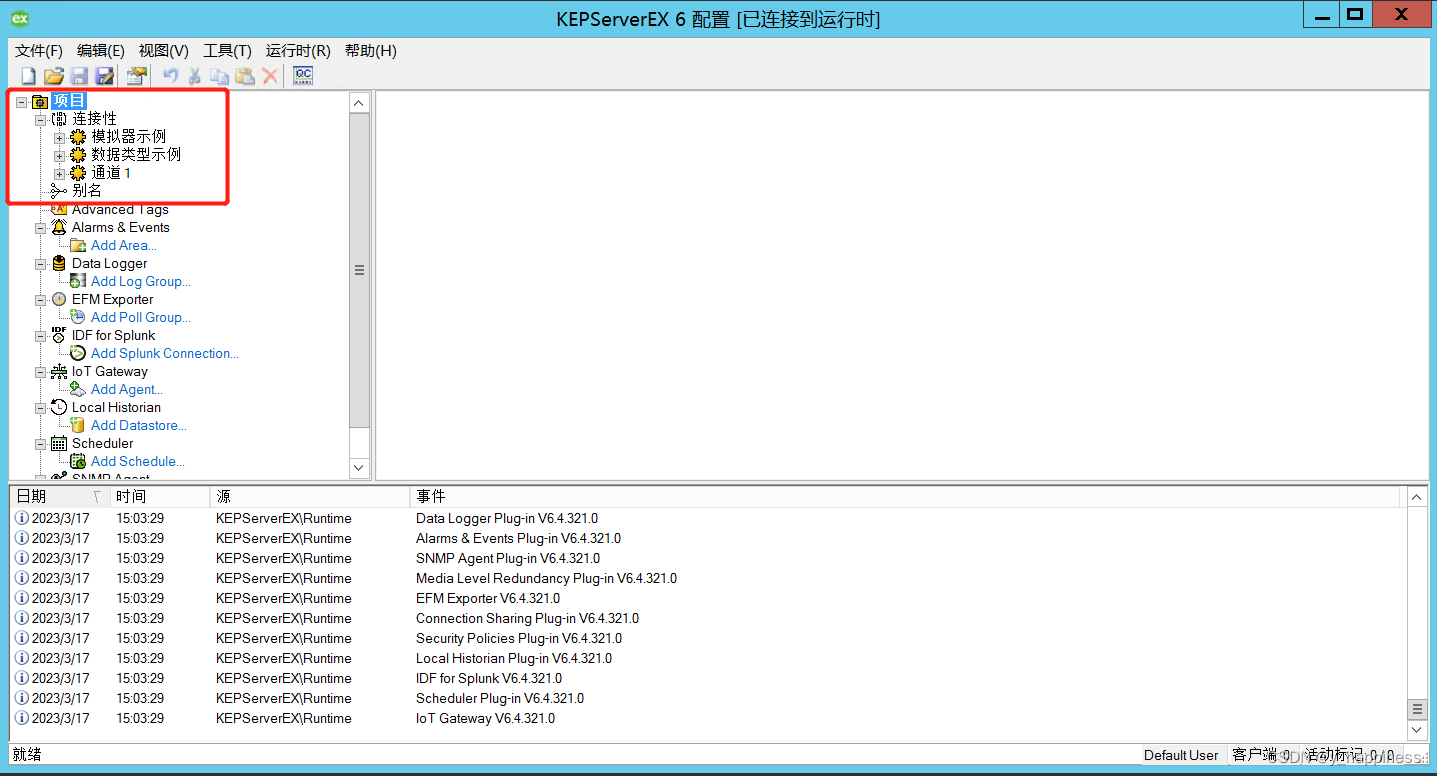Click the Add Datastore cylinder icon

click(x=78, y=425)
